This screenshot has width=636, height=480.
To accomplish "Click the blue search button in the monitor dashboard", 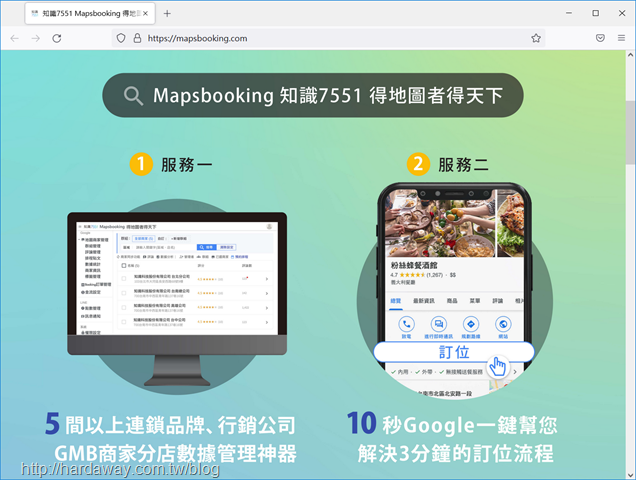I will (x=206, y=247).
